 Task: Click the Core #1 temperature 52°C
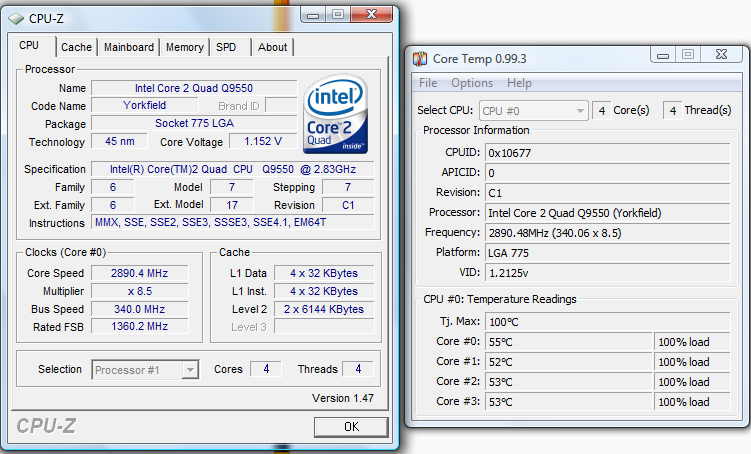(x=569, y=362)
